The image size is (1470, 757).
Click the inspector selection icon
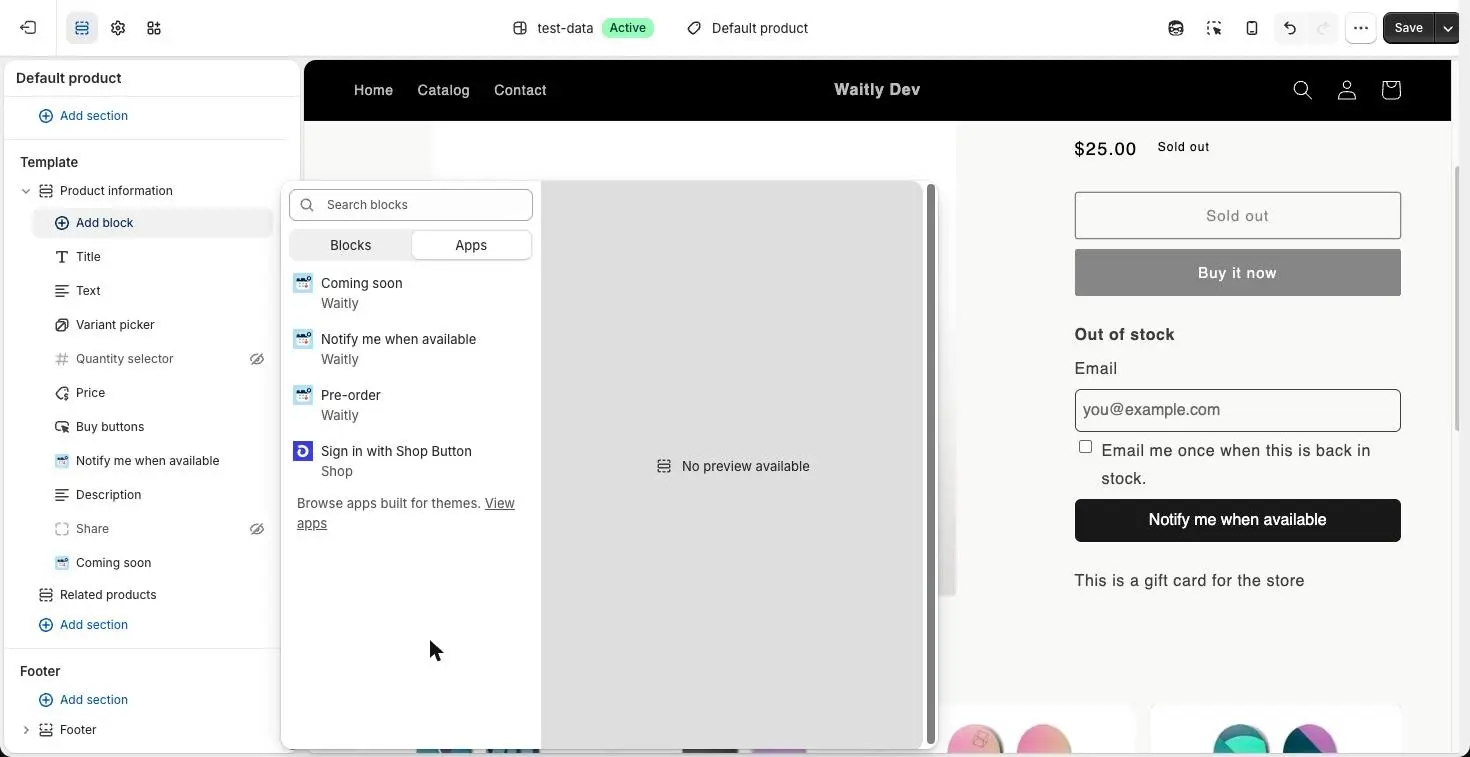(1214, 28)
